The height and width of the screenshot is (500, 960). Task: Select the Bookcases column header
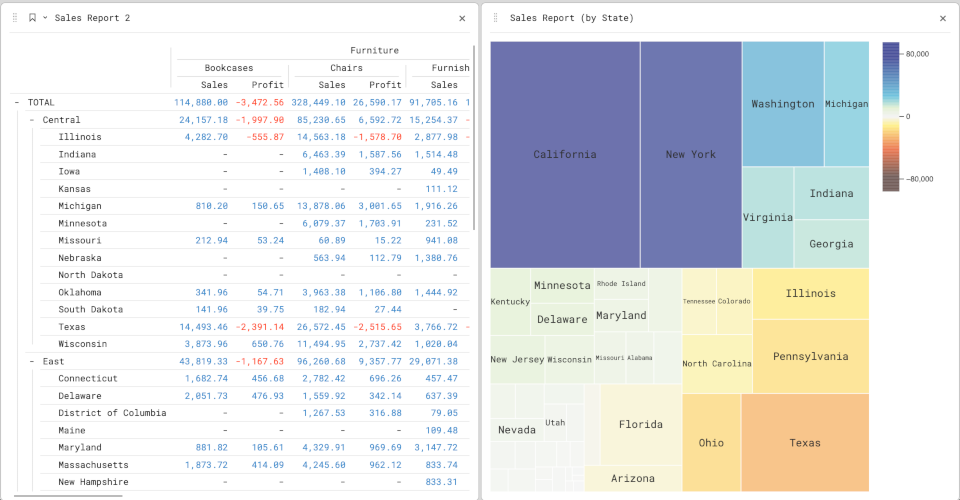(229, 68)
